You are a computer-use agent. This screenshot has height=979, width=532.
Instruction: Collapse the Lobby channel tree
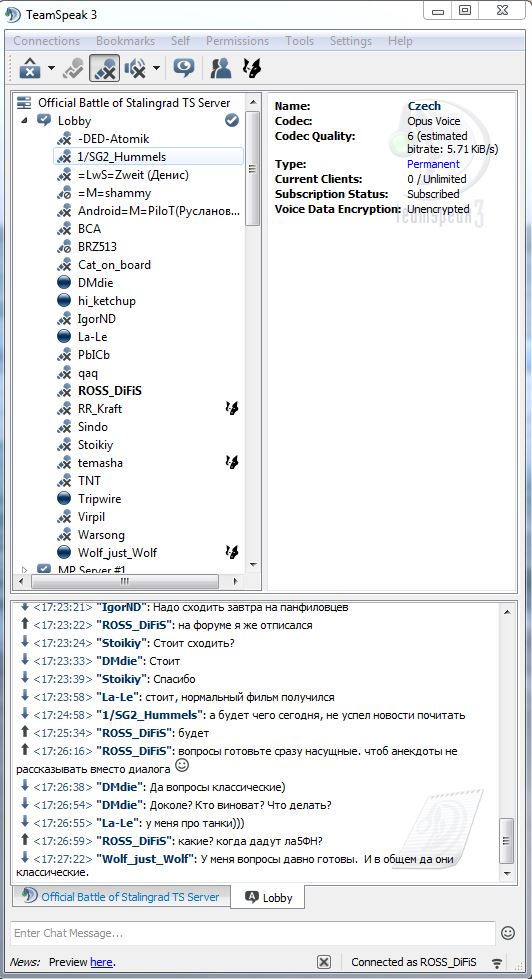pyautogui.click(x=24, y=121)
